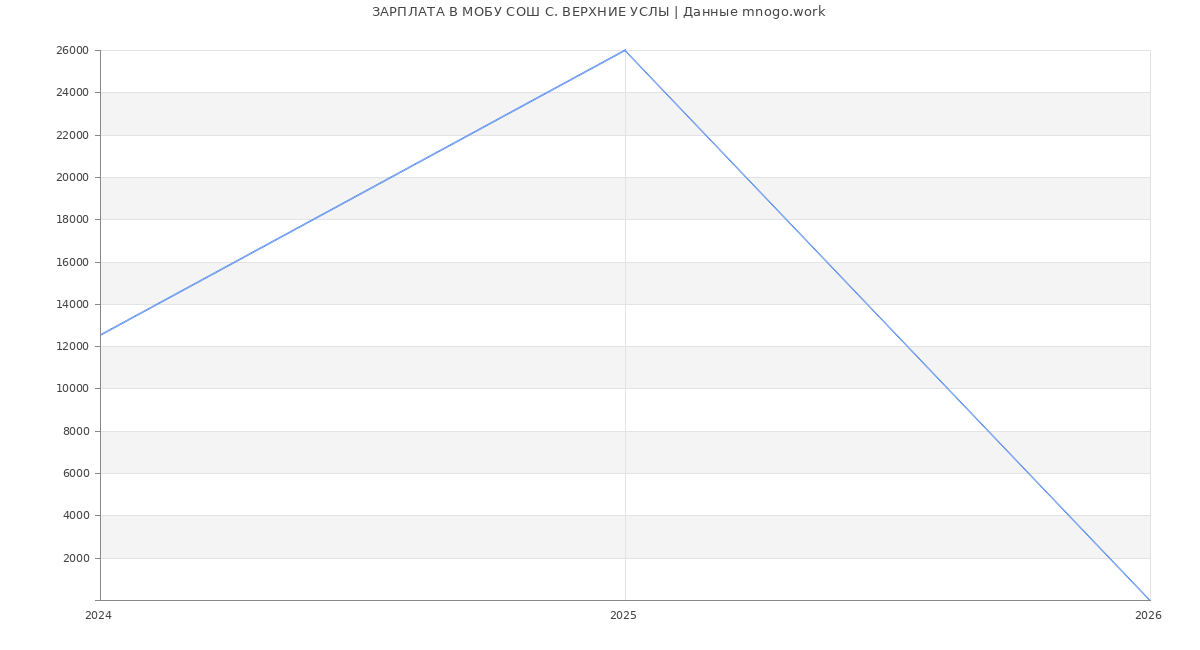Select the 10000 y-axis label

click(72, 388)
